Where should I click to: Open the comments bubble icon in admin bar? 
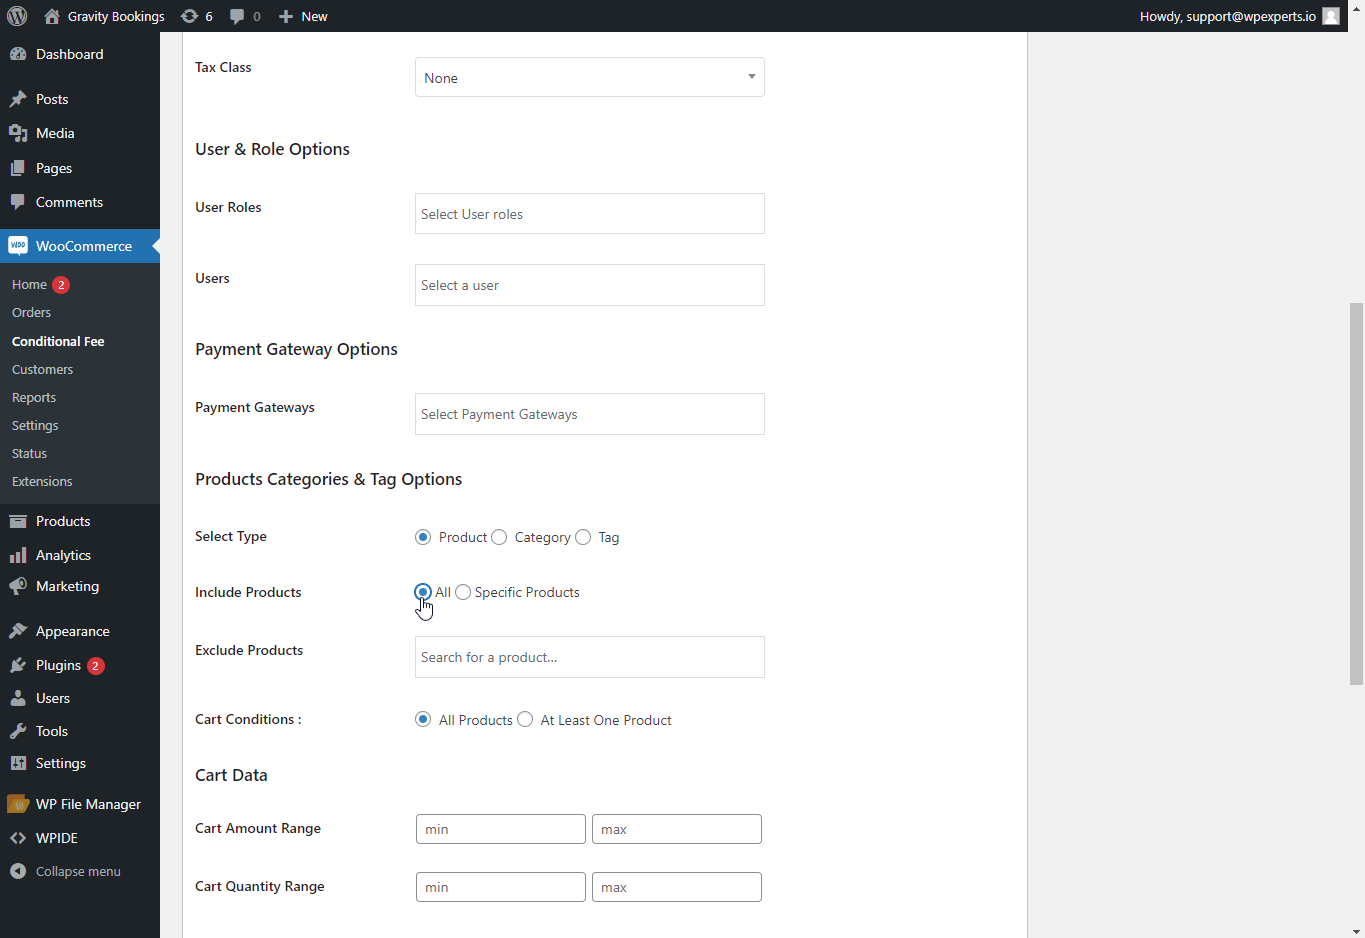(237, 16)
